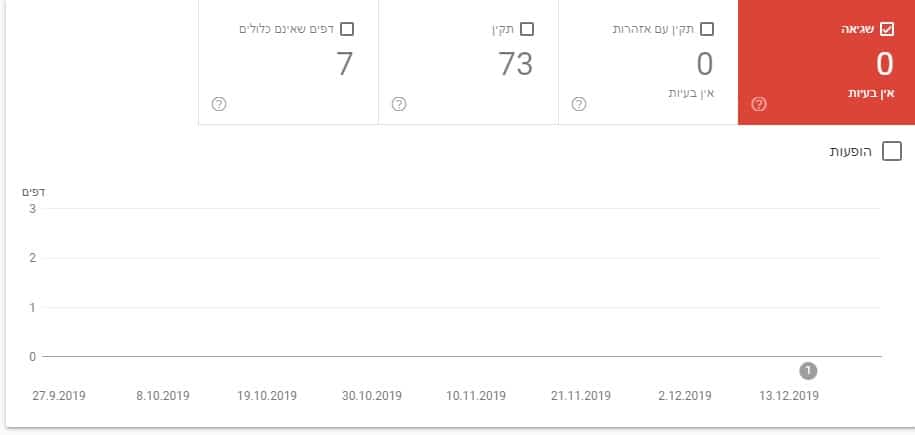Enable the דפים שאינם כלולים checkbox

tap(347, 29)
